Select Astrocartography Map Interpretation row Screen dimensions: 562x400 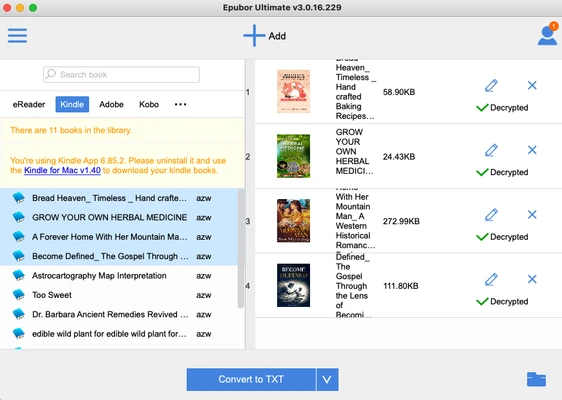click(119, 275)
